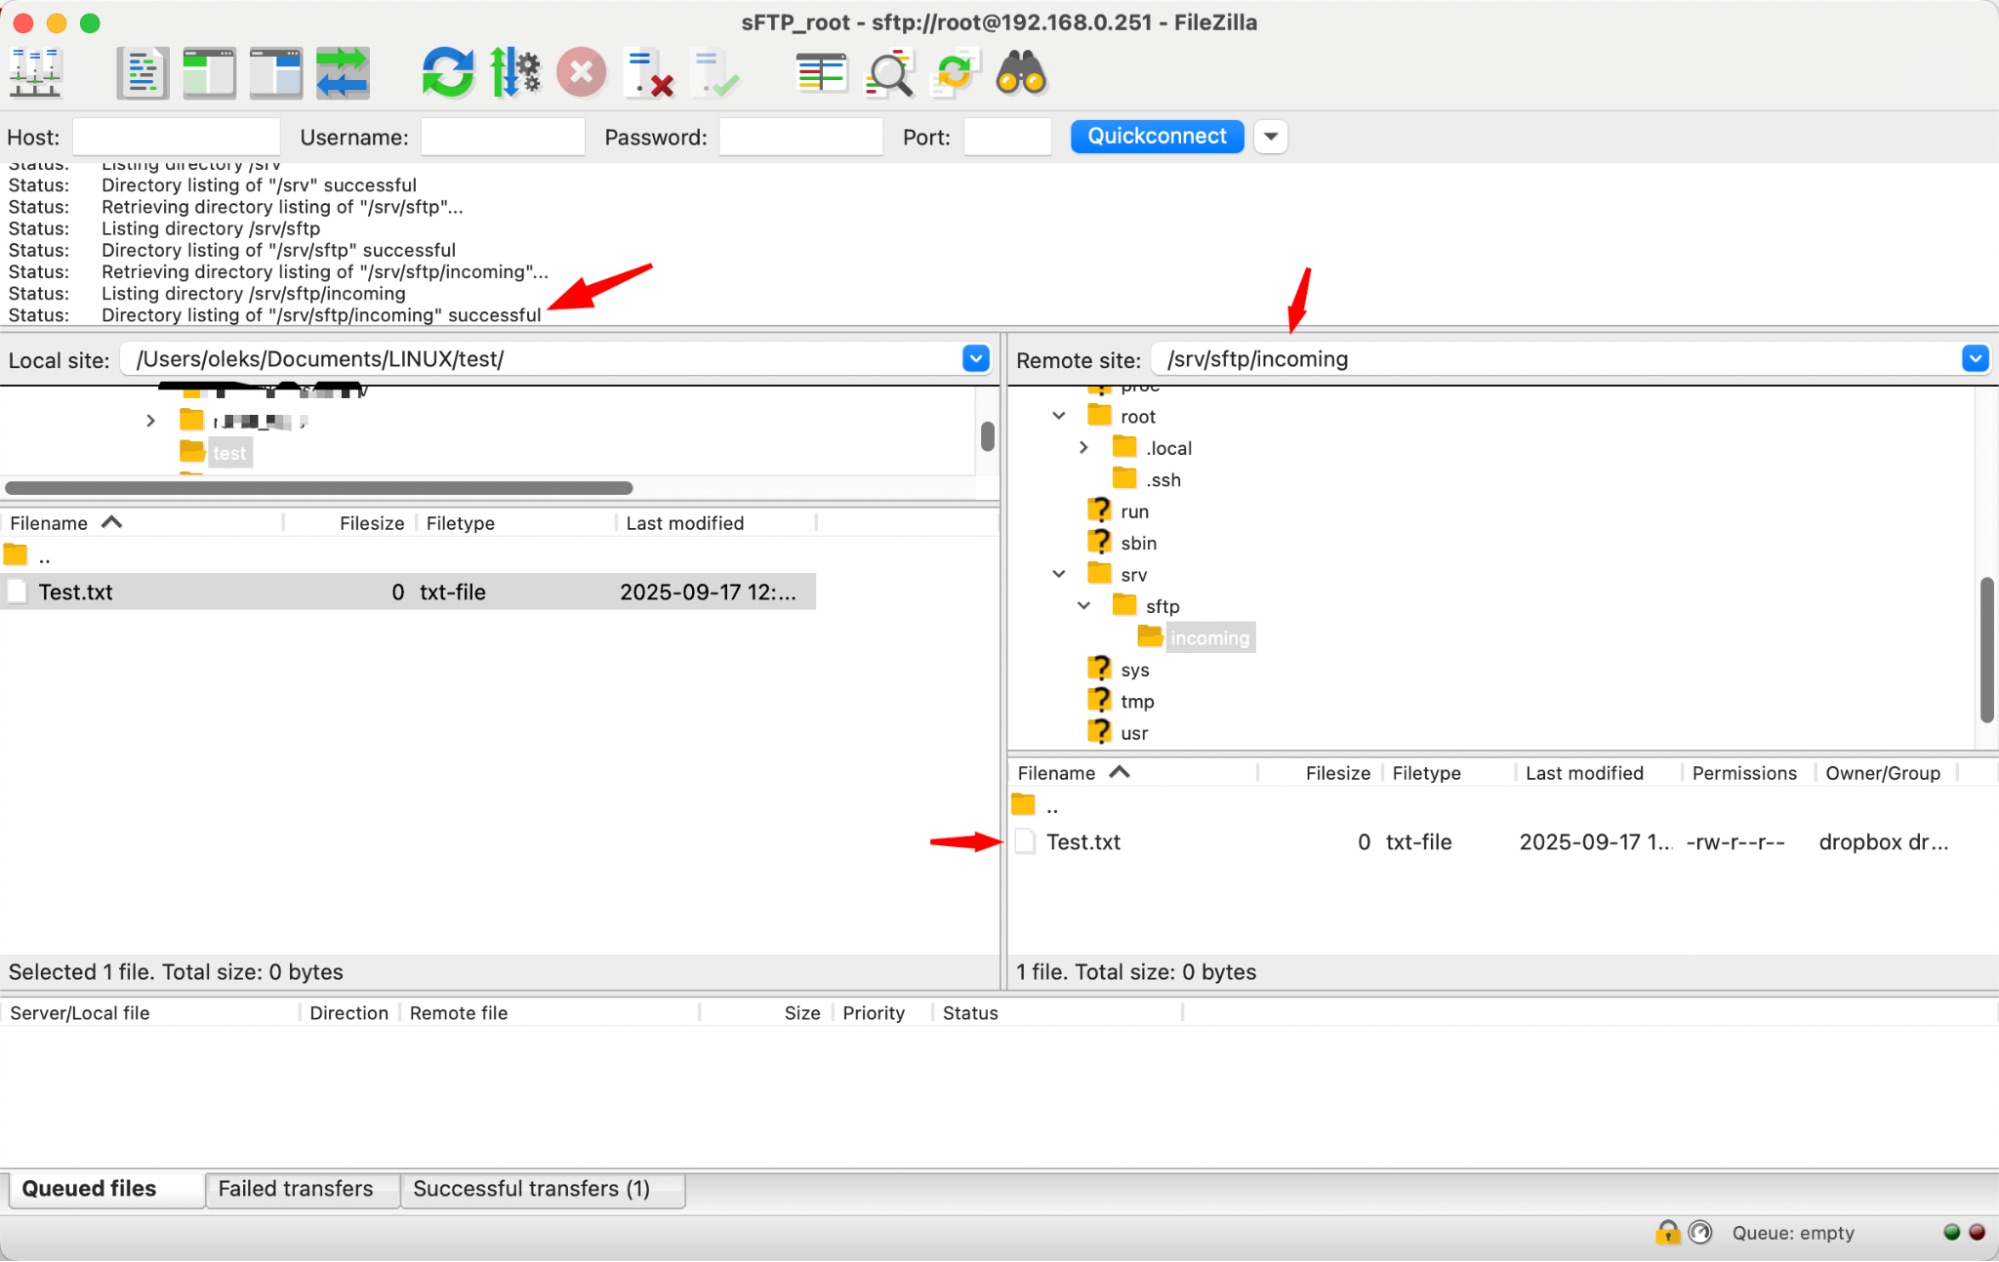Open Quickconnect history dropdown arrow
Image resolution: width=1999 pixels, height=1262 pixels.
(1270, 136)
